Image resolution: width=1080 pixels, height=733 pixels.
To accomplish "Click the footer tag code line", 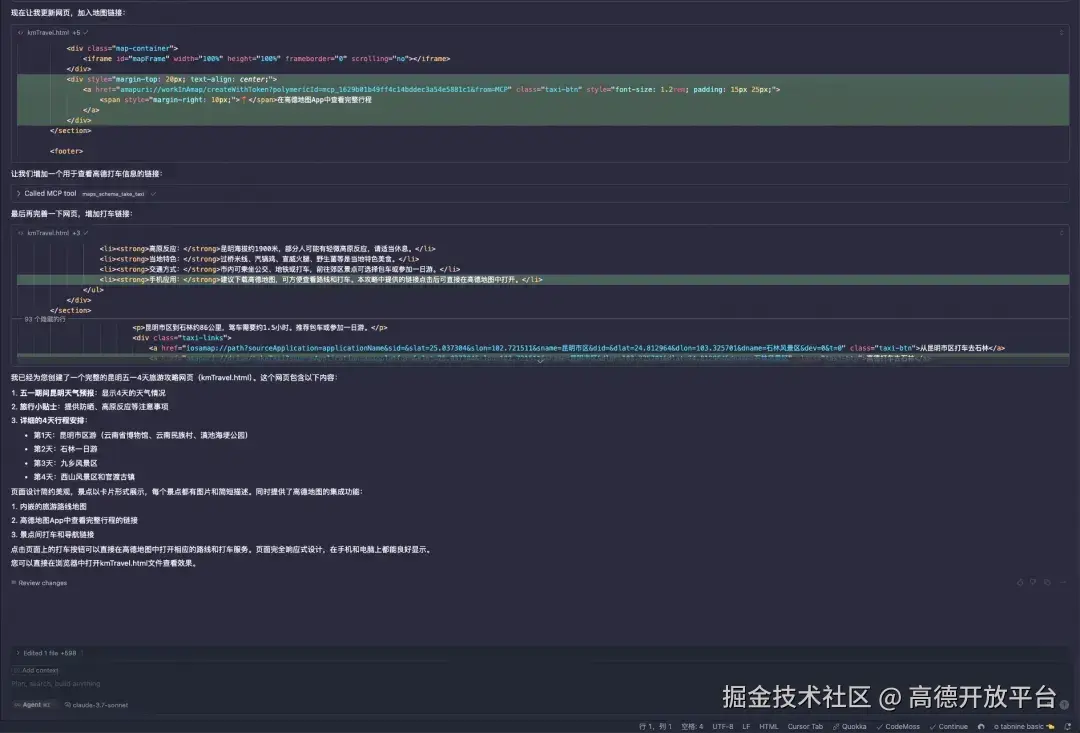I will pos(66,151).
